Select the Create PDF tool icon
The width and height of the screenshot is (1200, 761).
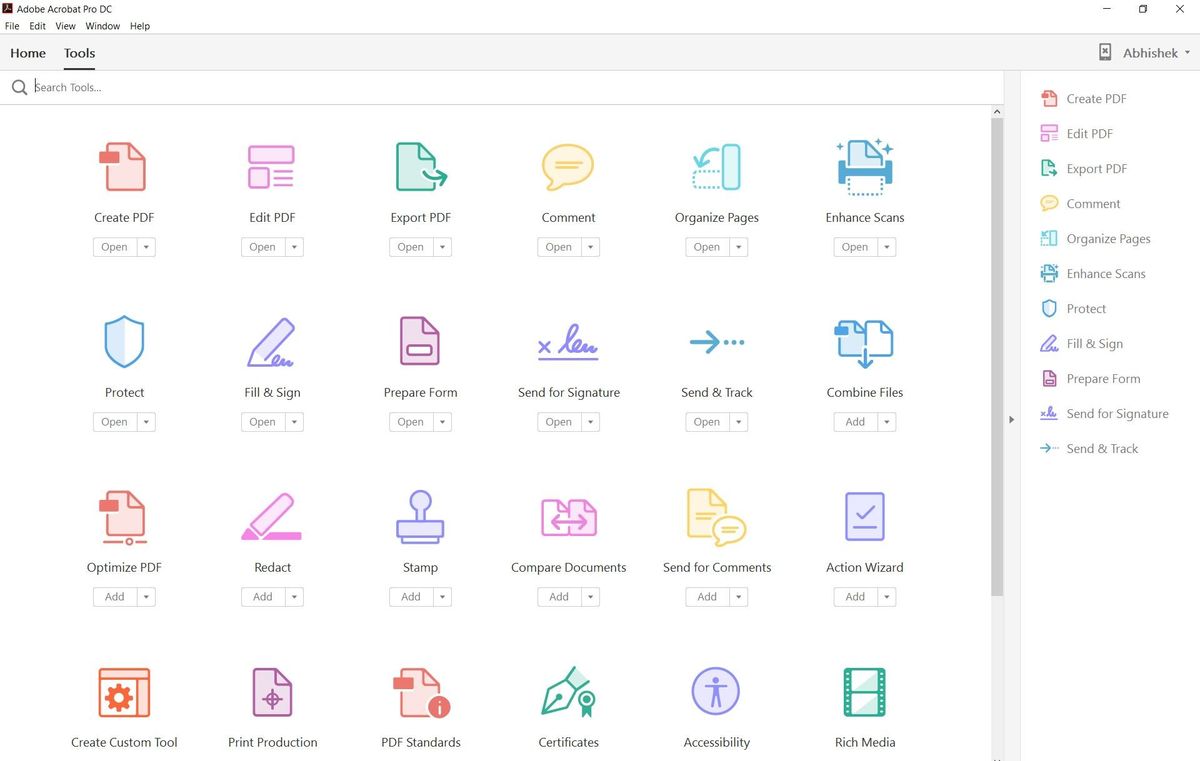pyautogui.click(x=124, y=166)
